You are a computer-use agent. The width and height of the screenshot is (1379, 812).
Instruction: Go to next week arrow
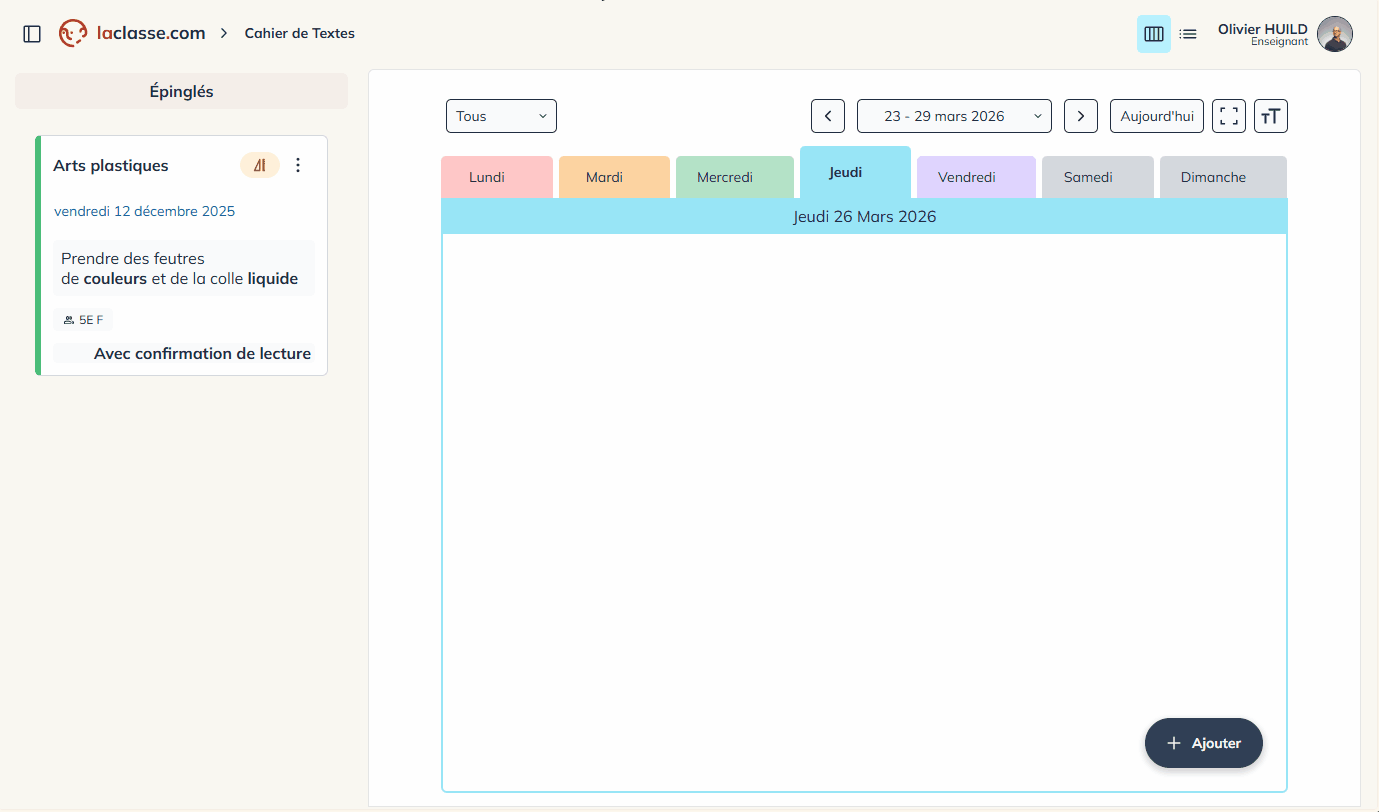pos(1080,116)
